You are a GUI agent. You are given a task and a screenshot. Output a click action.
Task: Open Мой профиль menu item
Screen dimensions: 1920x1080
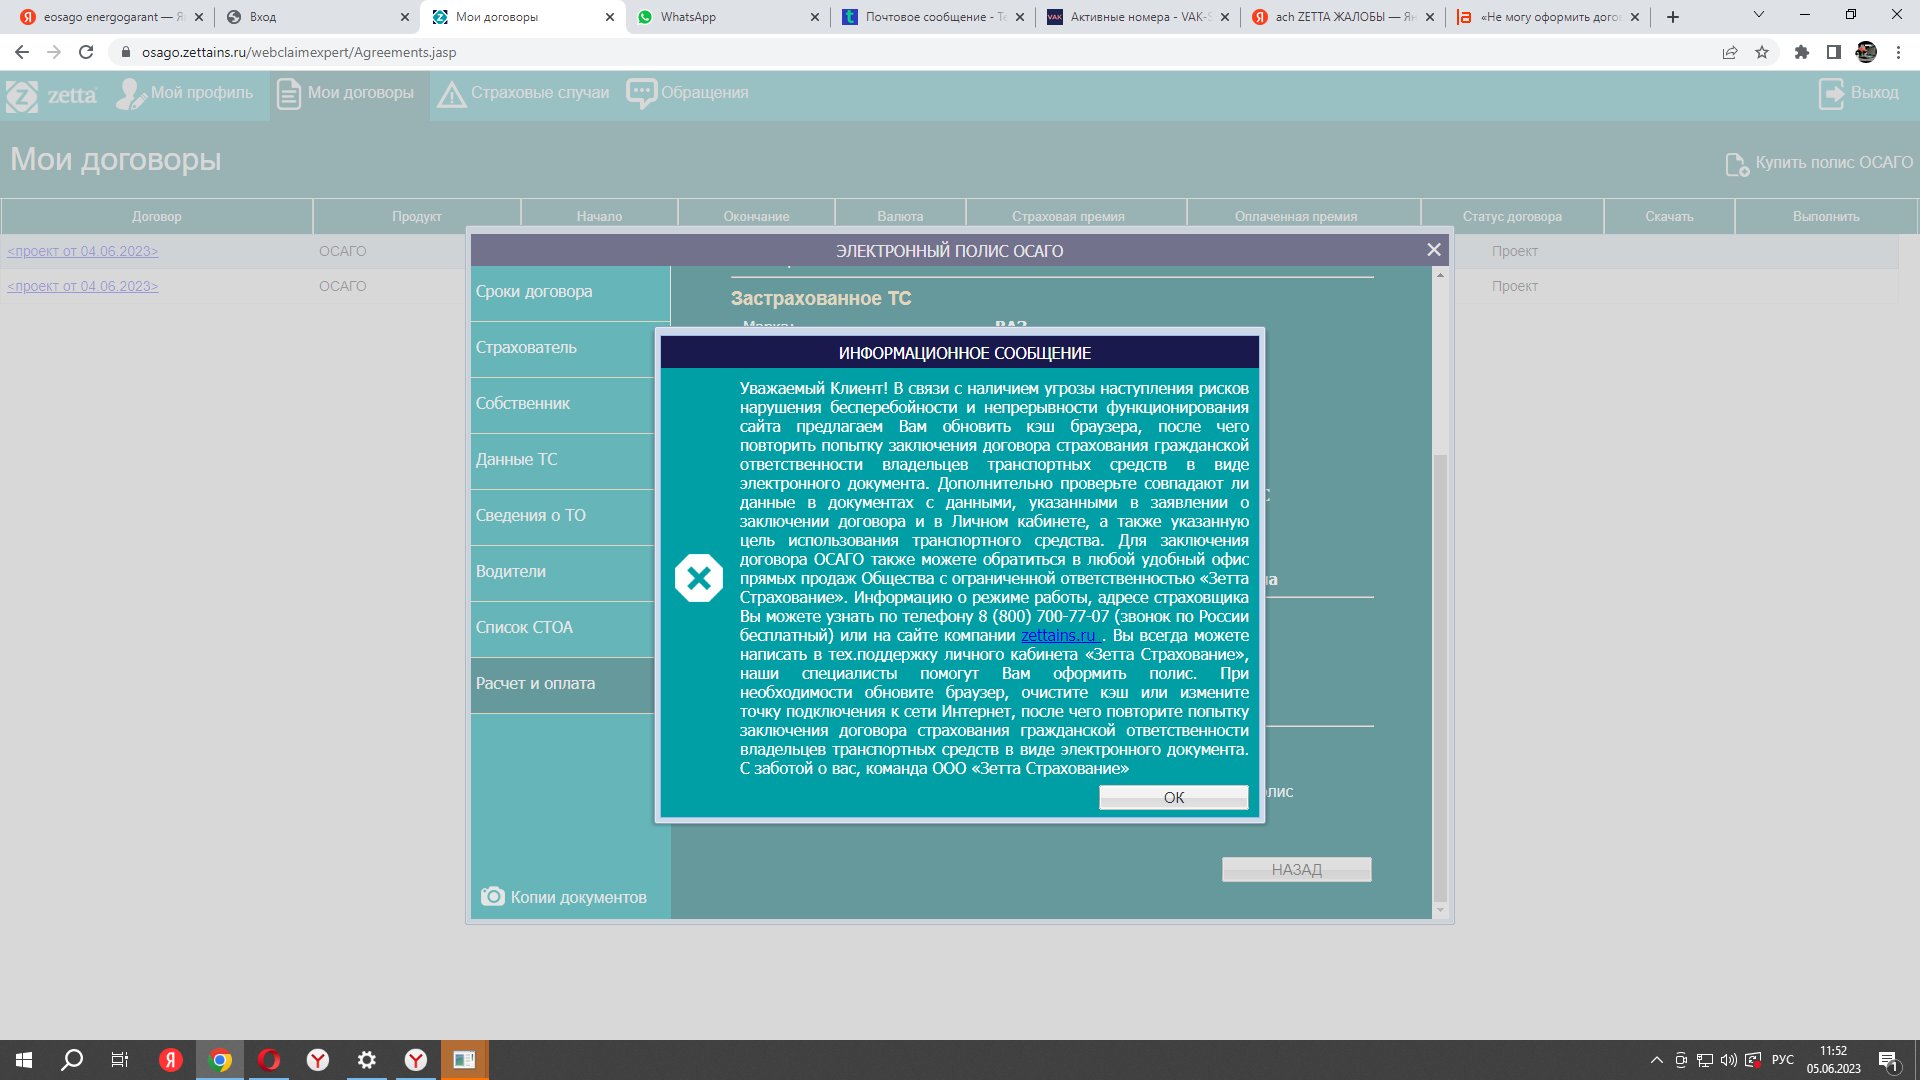185,93
